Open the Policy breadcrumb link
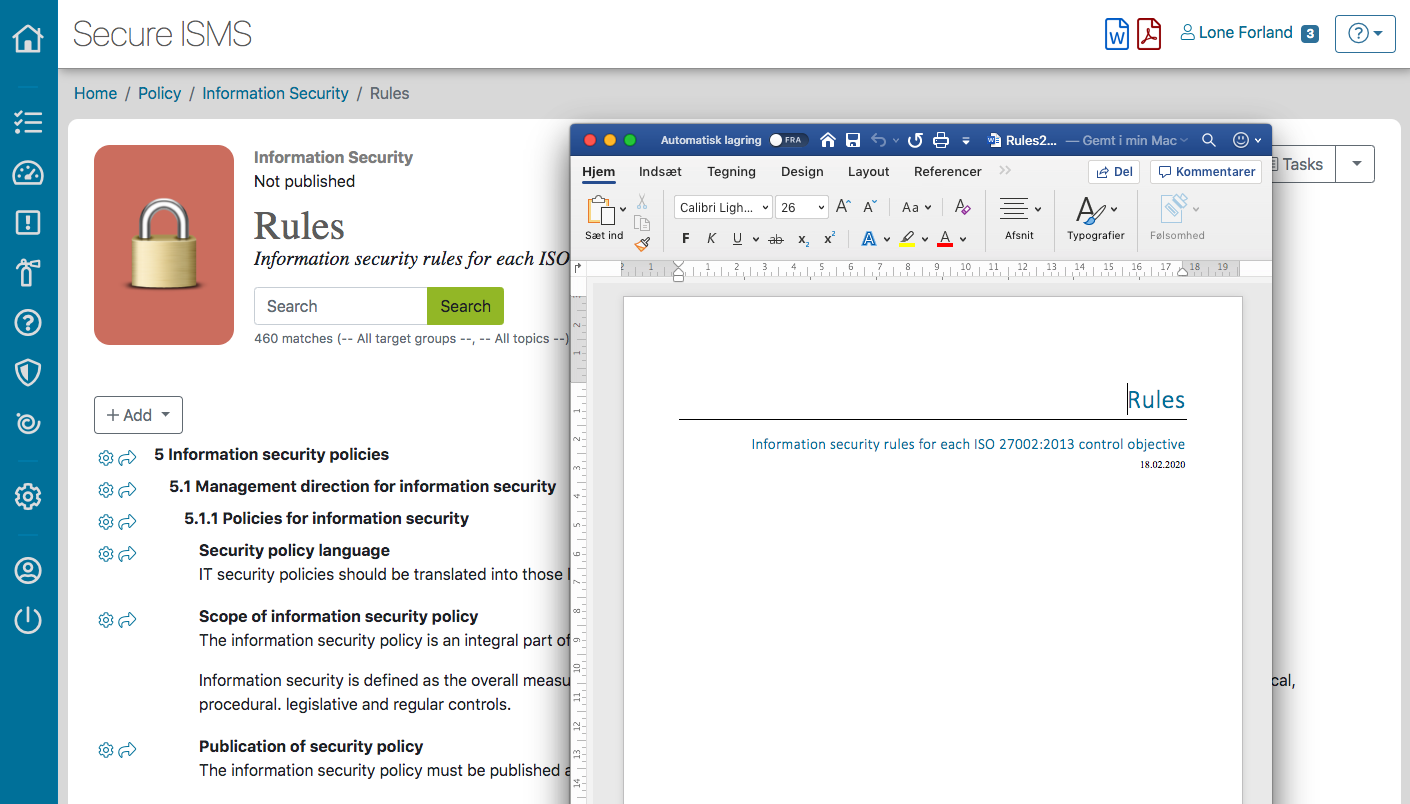The width and height of the screenshot is (1410, 804). (159, 93)
